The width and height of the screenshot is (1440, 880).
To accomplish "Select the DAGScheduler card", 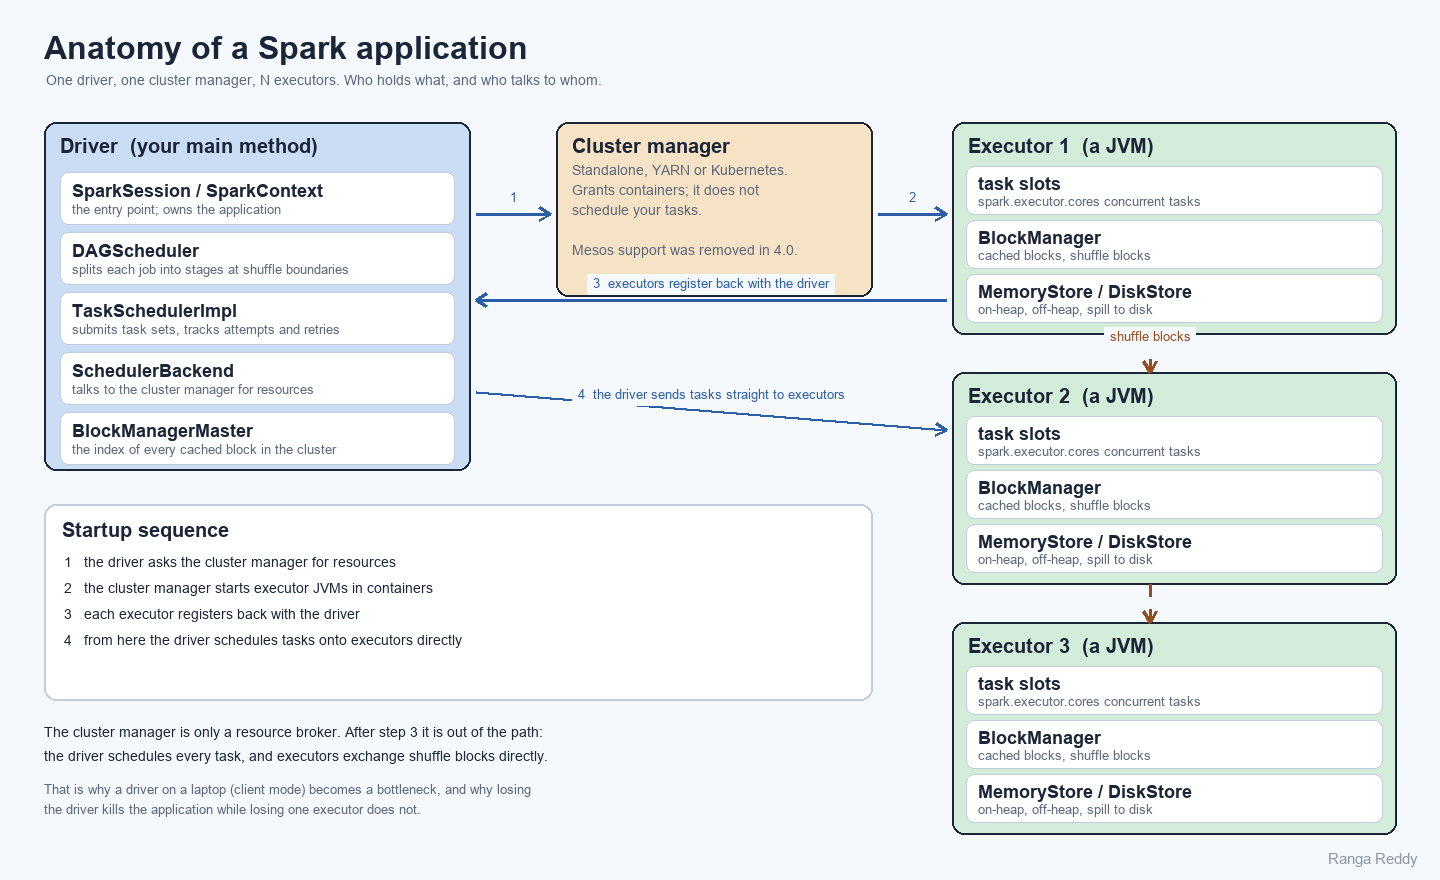I will tap(257, 258).
